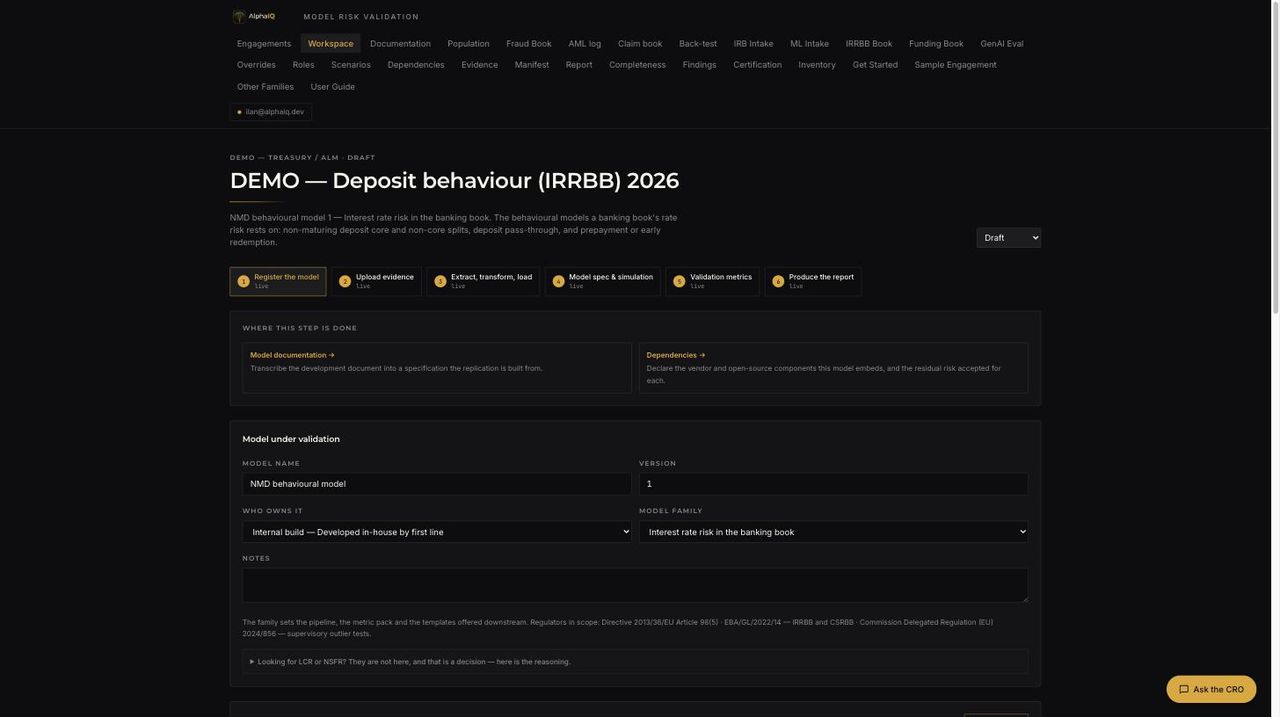Viewport: 1280px width, 717px height.
Task: Open the Model Family dropdown
Action: [834, 532]
